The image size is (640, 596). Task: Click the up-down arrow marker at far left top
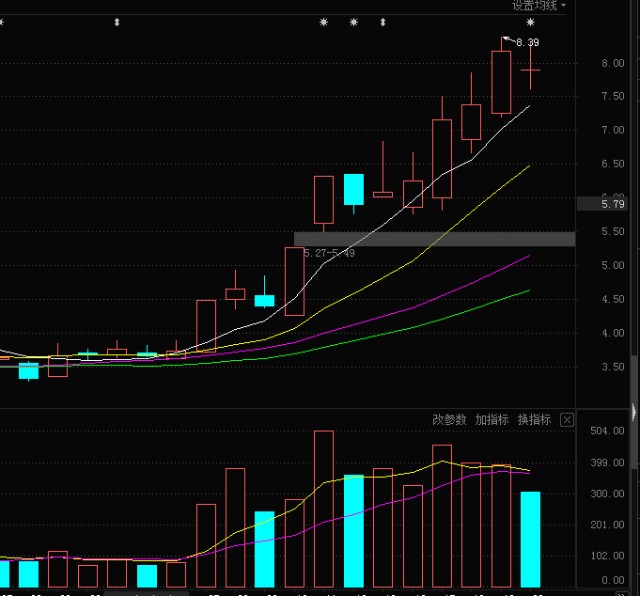coord(117,22)
